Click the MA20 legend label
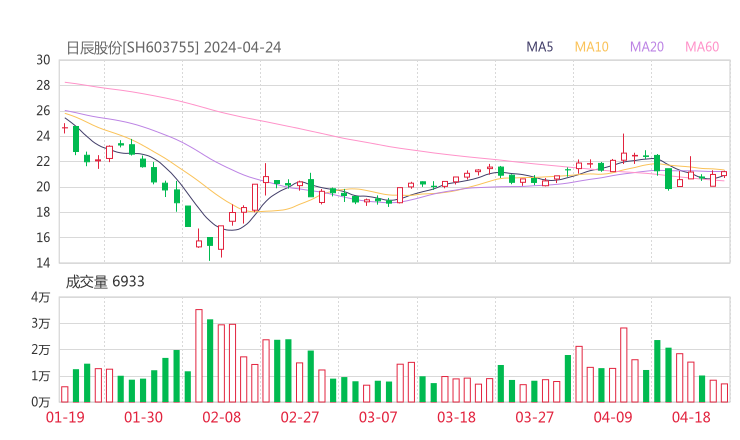740x440 pixels. point(647,47)
